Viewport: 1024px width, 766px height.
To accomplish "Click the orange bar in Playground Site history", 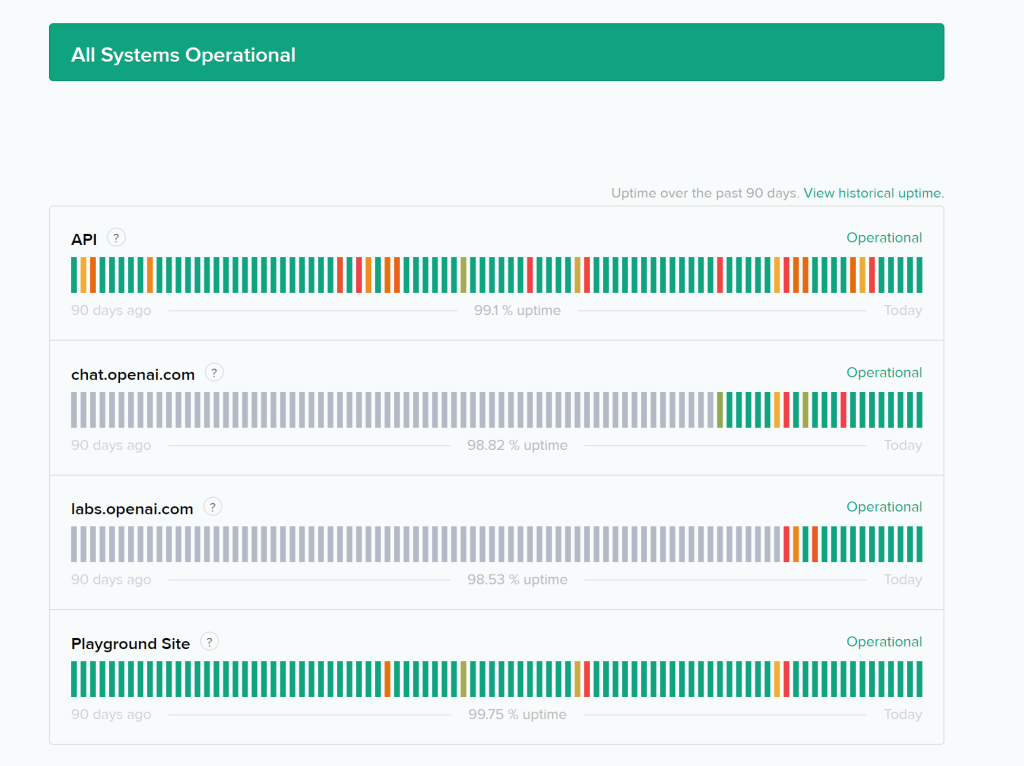I will point(389,679).
